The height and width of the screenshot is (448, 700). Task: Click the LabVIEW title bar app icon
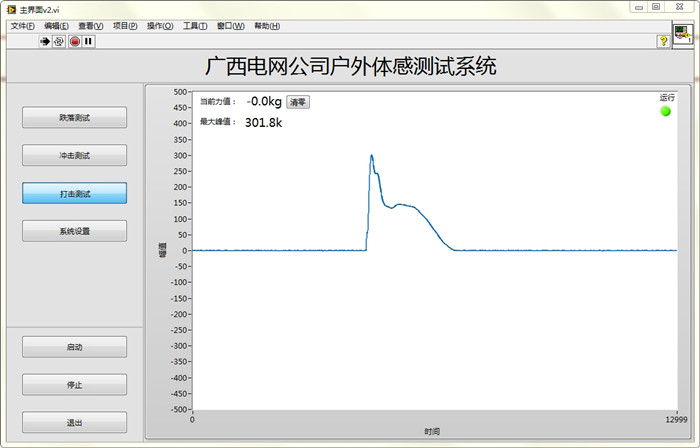pyautogui.click(x=11, y=9)
